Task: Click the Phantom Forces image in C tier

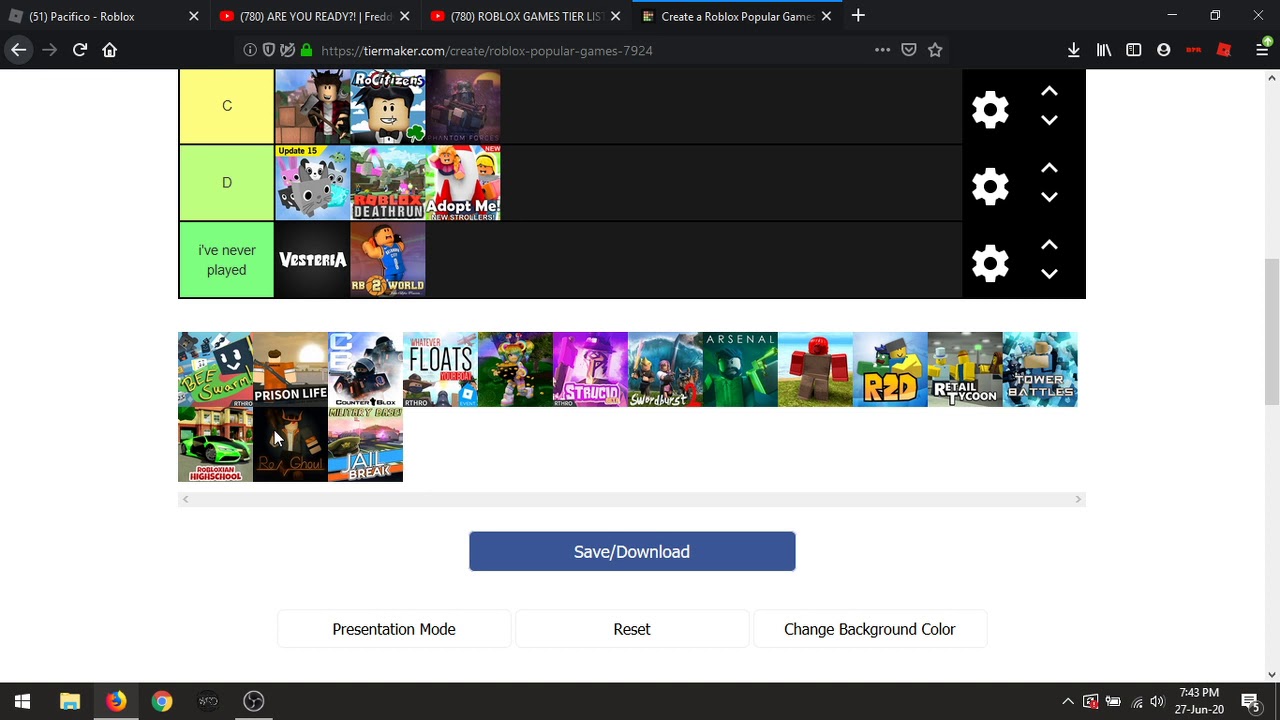Action: click(463, 106)
